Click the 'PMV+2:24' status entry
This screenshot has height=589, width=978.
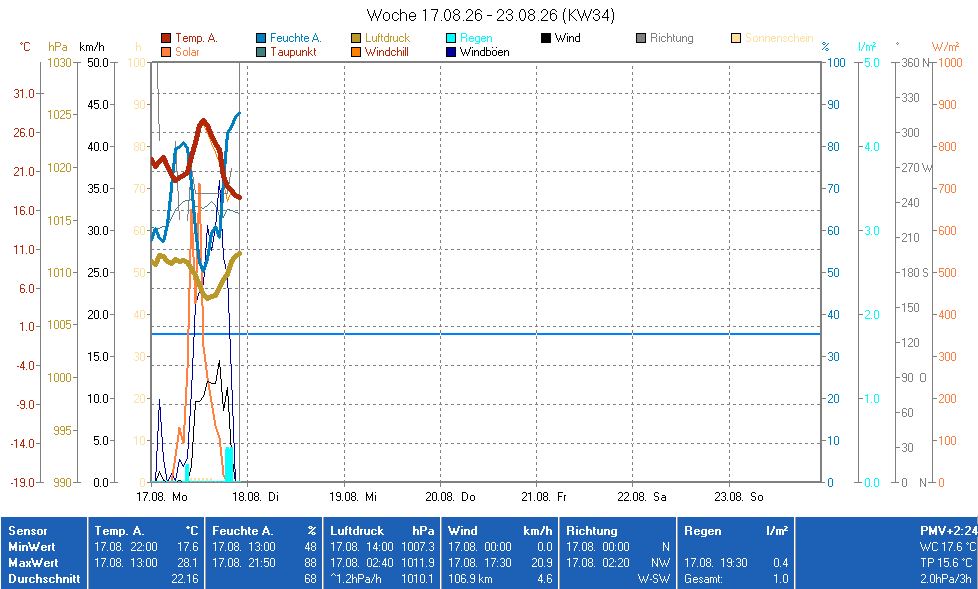pyautogui.click(x=948, y=531)
